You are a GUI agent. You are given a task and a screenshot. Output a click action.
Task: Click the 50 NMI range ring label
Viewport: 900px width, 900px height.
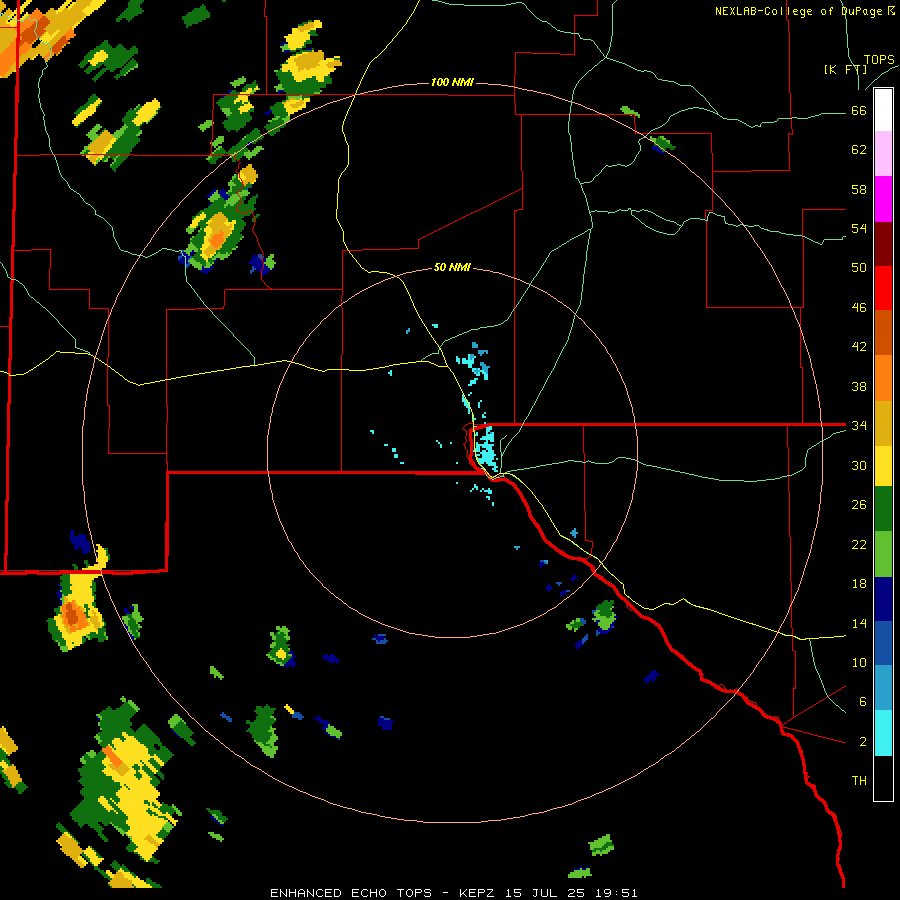452,267
